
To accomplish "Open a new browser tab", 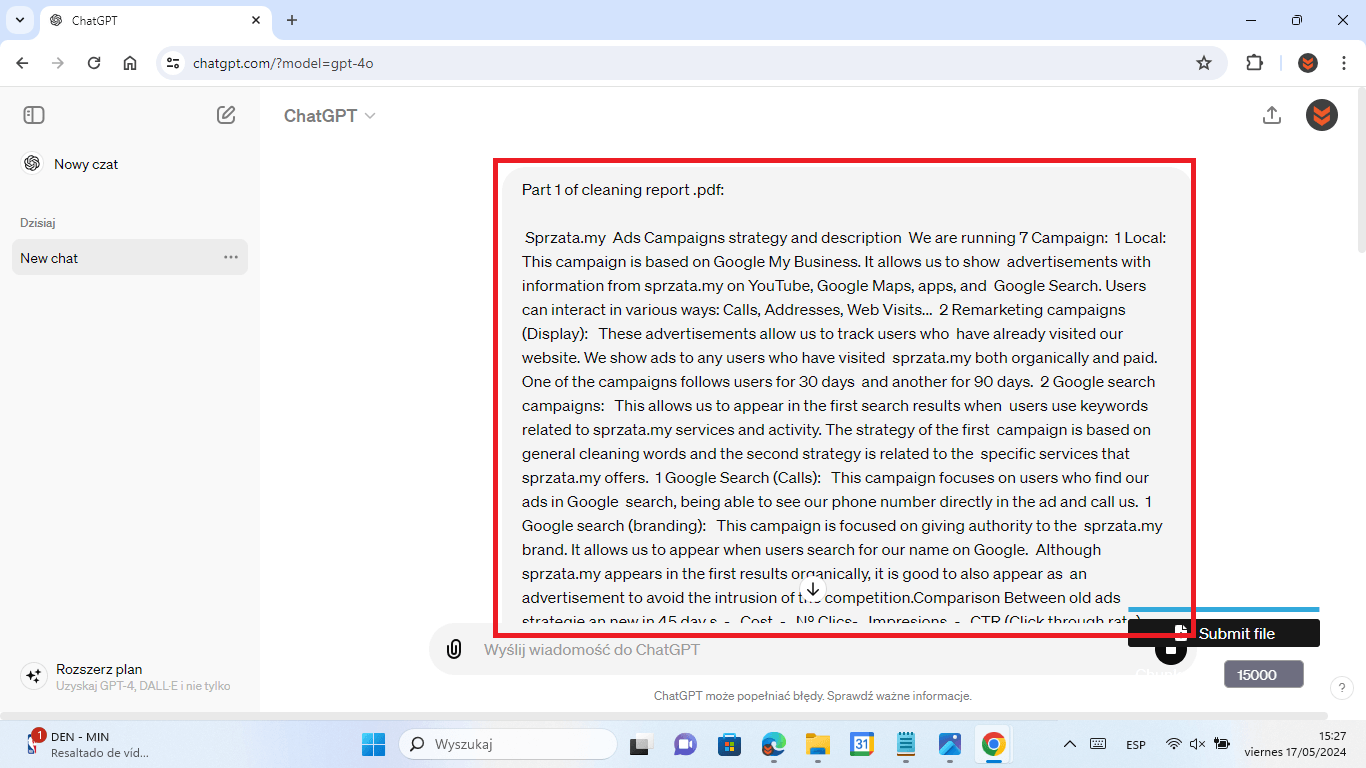I will [292, 20].
